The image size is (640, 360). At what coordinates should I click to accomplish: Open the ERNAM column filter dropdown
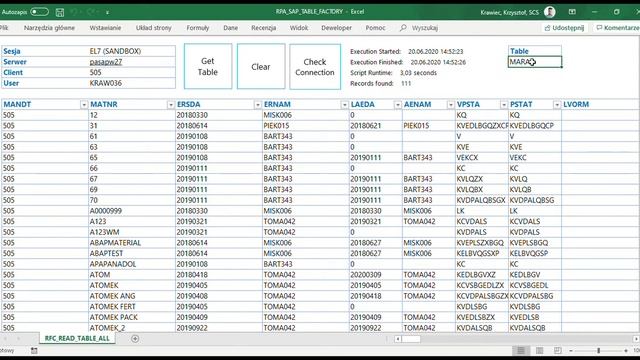[344, 105]
